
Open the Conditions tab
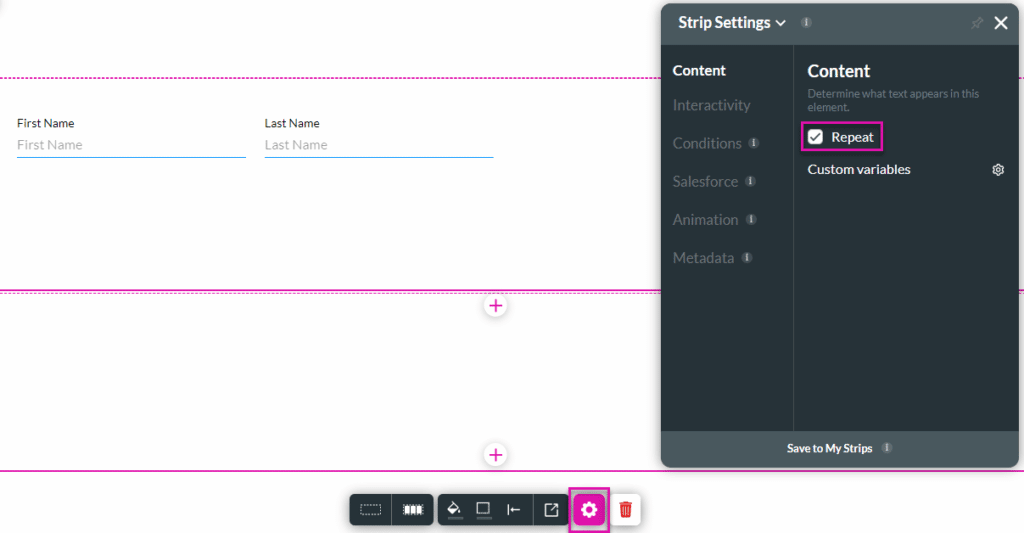point(707,143)
